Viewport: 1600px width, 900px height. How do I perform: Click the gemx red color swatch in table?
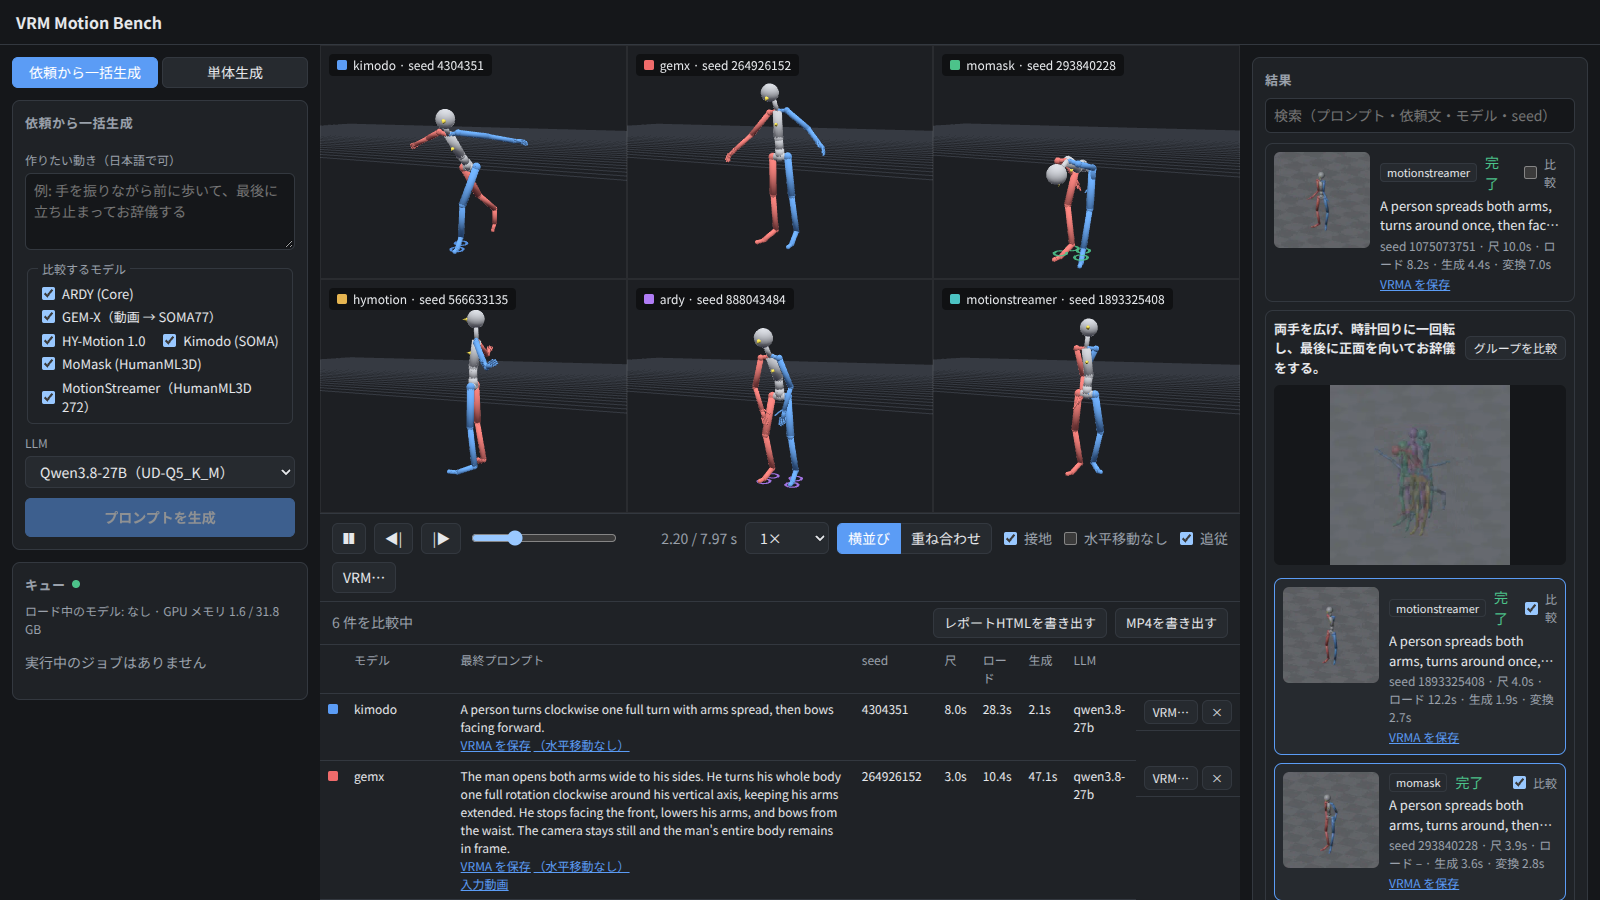tap(333, 776)
